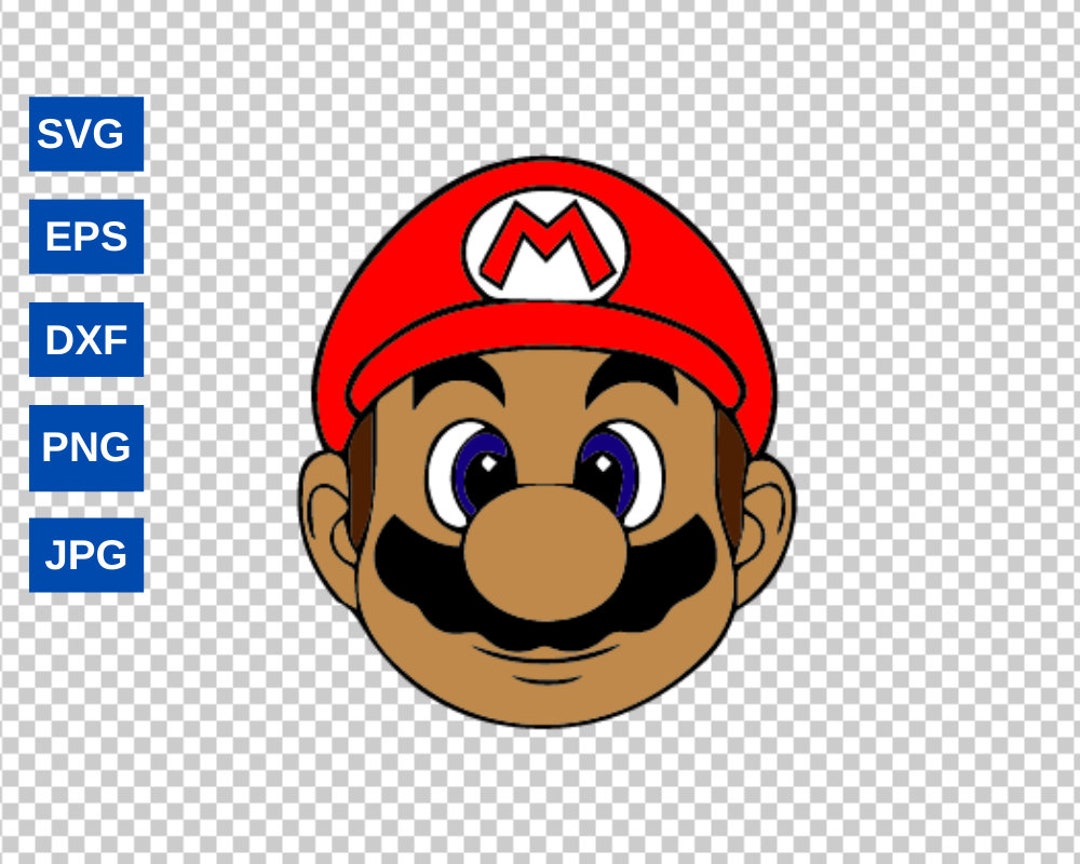Image resolution: width=1080 pixels, height=864 pixels.
Task: Click the DXF format badge
Action: (86, 341)
